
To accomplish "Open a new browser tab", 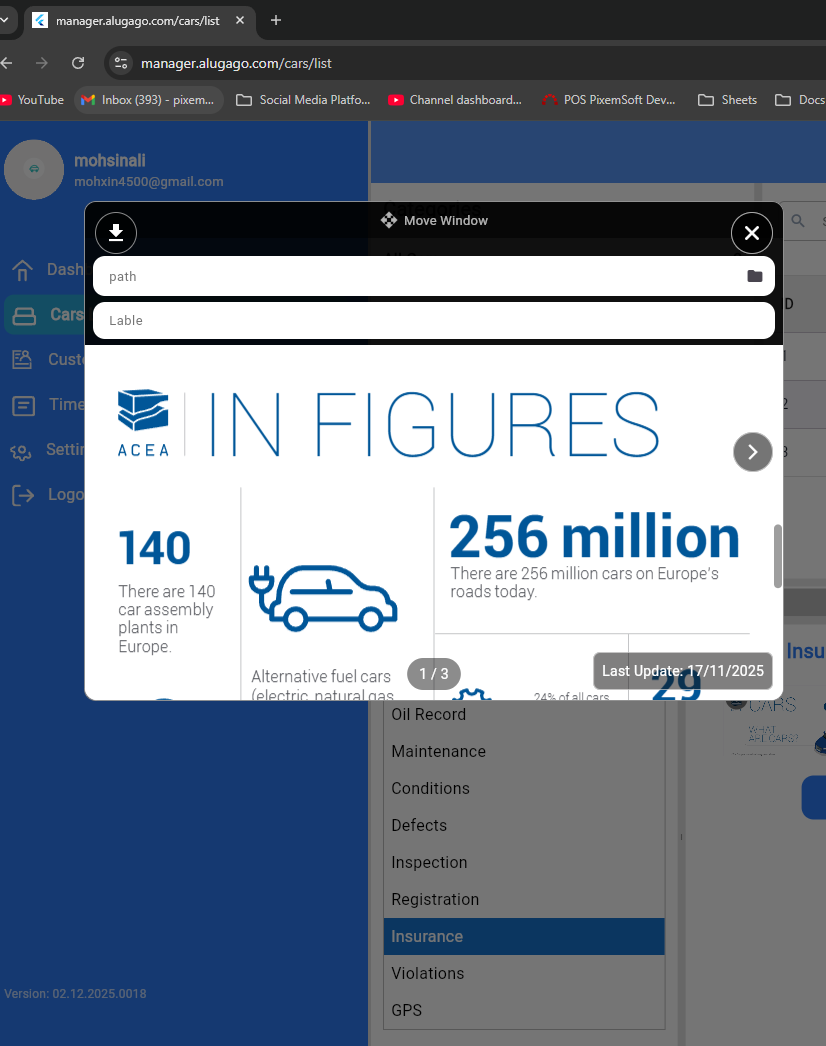I will 276,20.
